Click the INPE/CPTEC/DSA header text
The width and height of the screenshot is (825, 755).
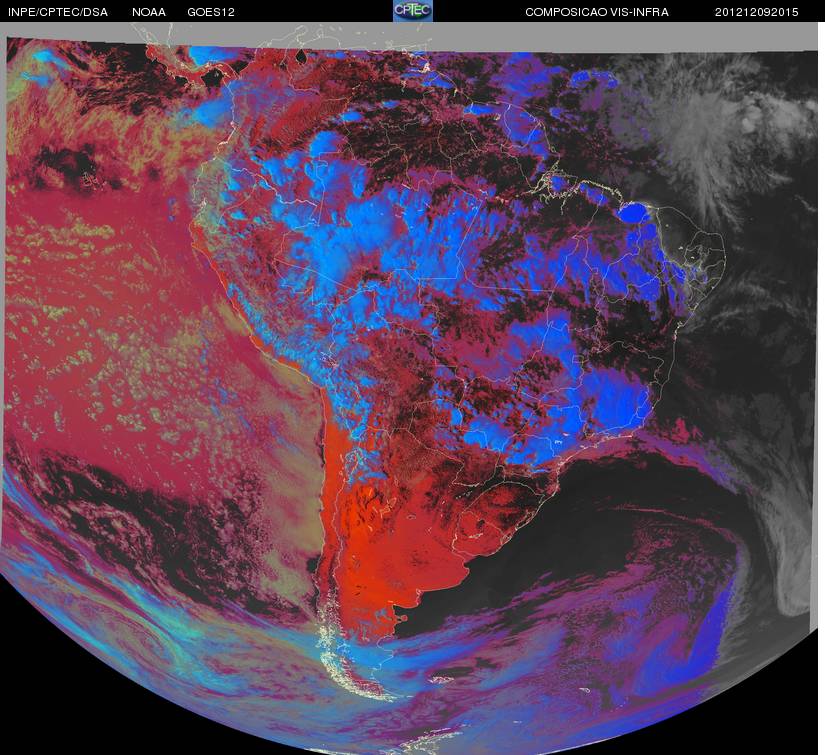pyautogui.click(x=57, y=12)
